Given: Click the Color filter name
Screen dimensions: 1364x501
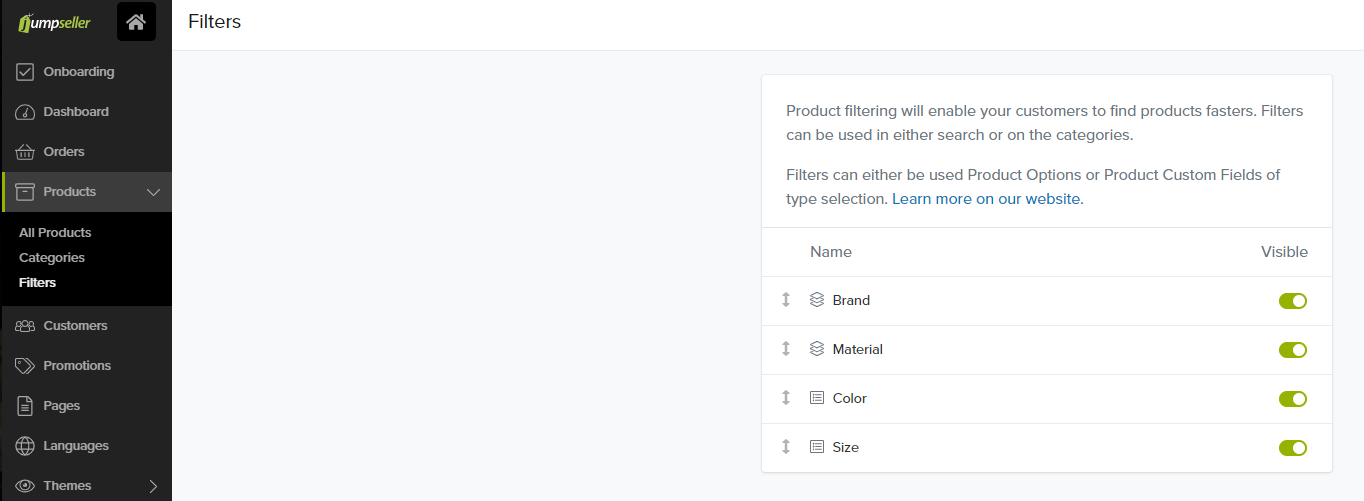Looking at the screenshot, I should pos(850,398).
